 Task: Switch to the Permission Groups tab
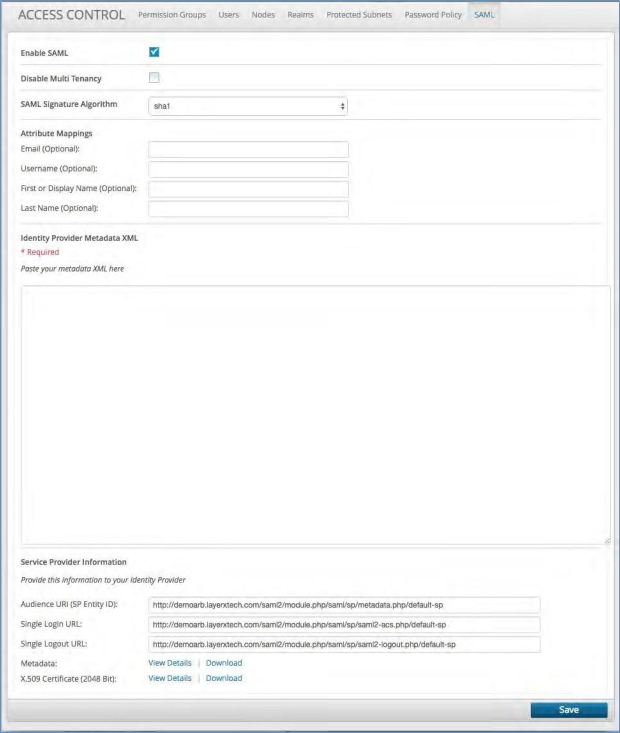(173, 15)
